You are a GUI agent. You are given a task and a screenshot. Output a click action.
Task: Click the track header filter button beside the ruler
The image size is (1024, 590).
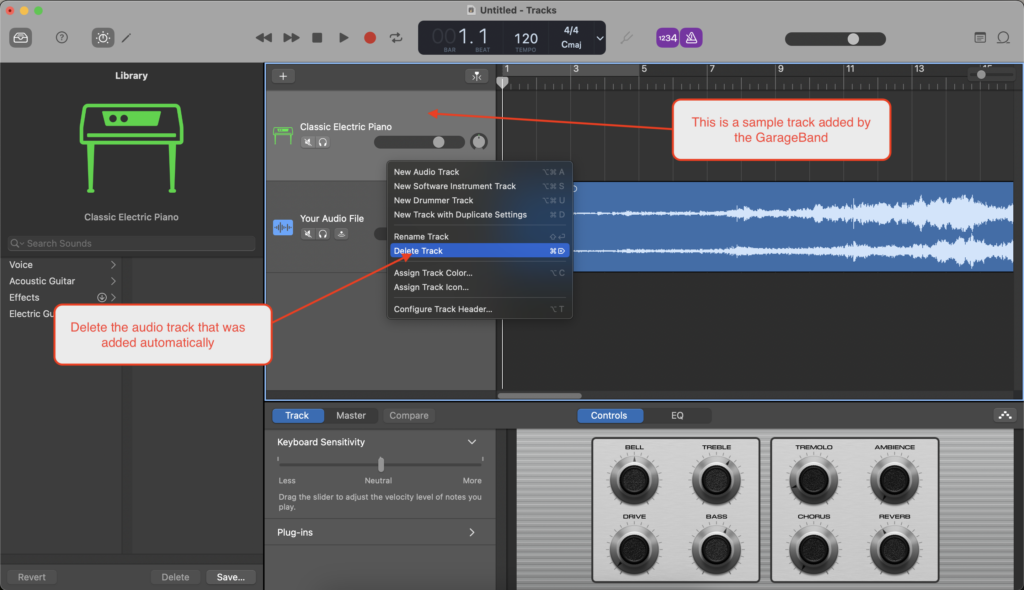click(x=477, y=76)
